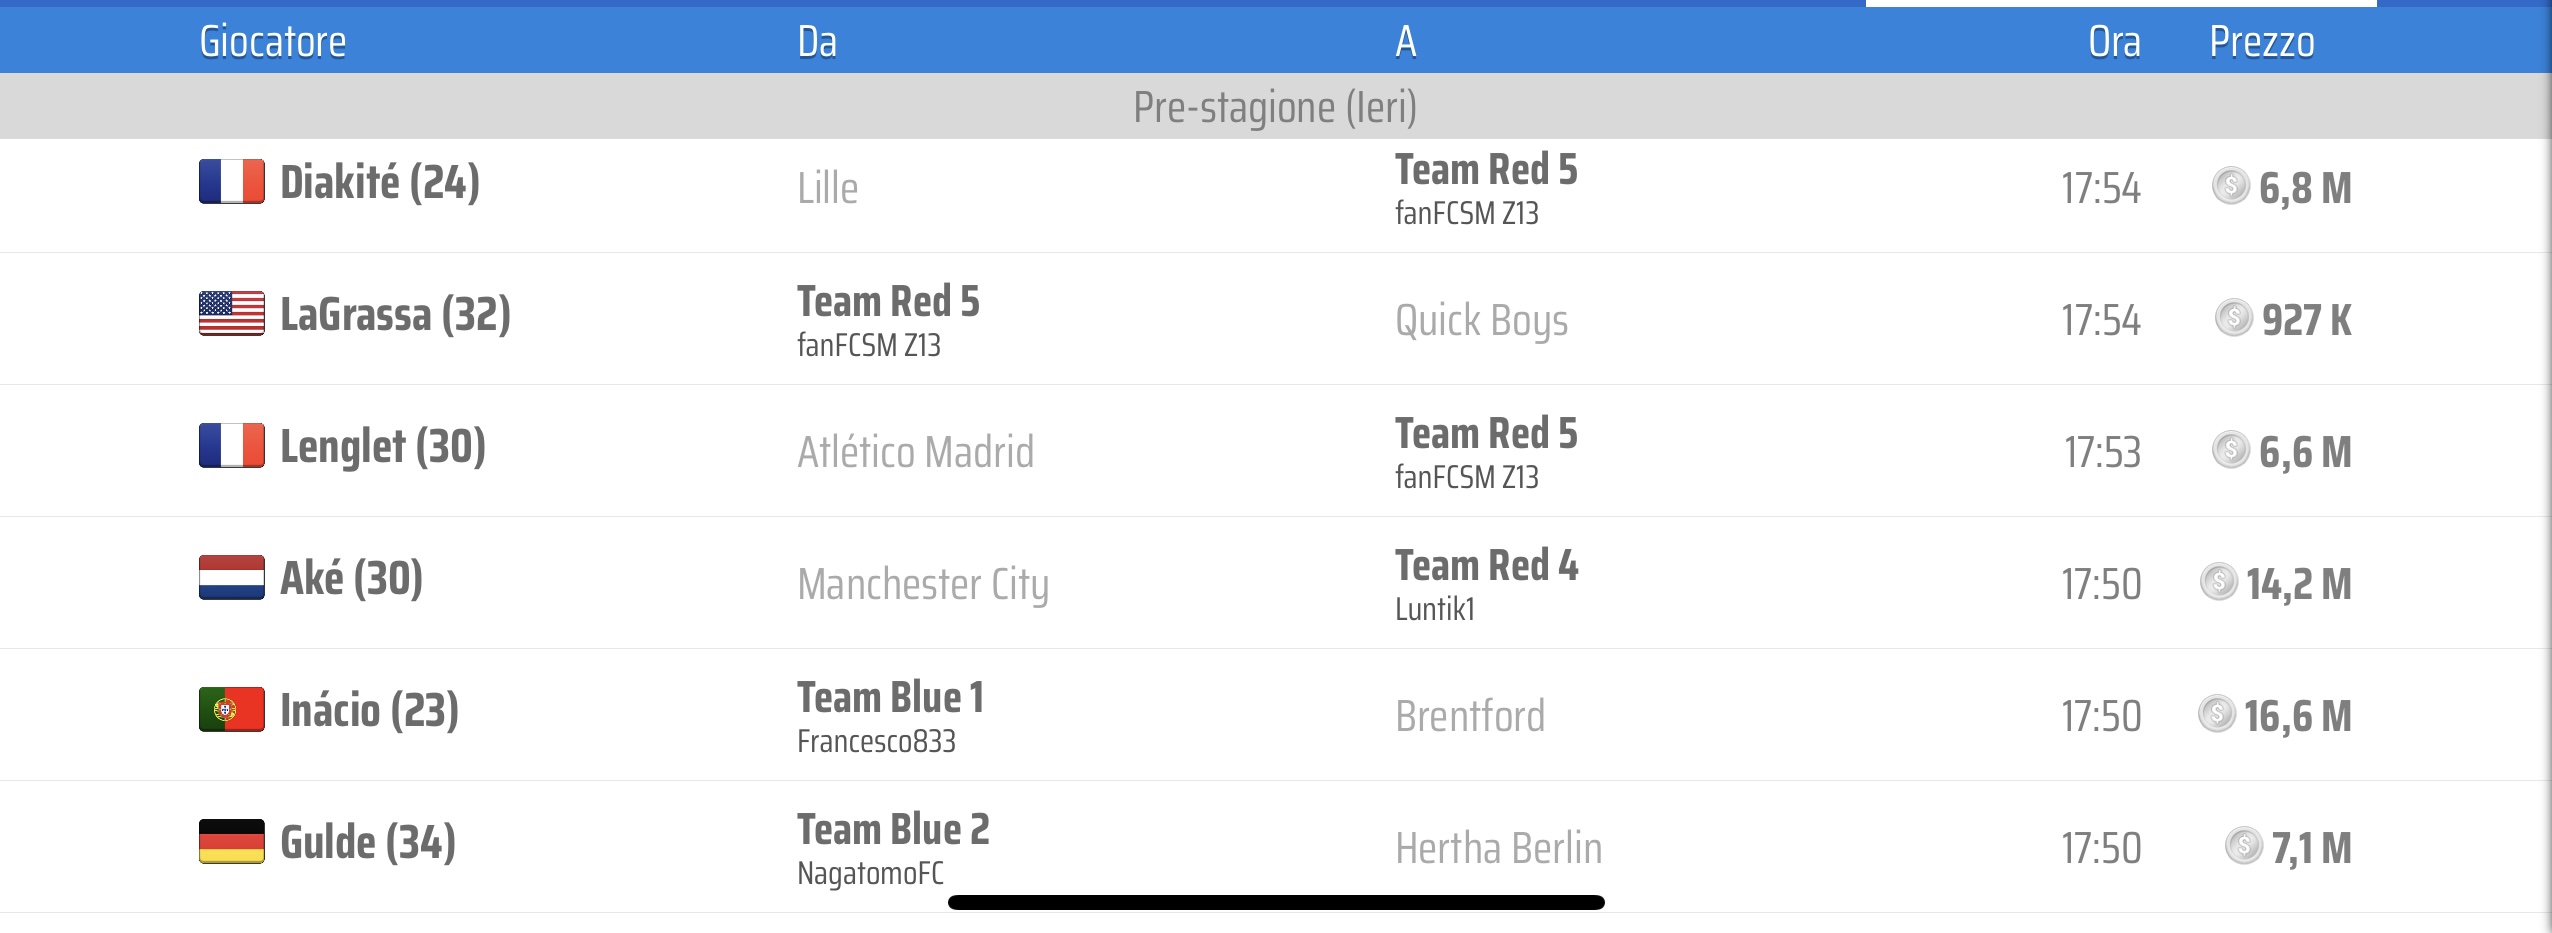Open Team Red 4 managed by Luntik1
Viewport: 2552px width, 933px height.
point(1486,585)
